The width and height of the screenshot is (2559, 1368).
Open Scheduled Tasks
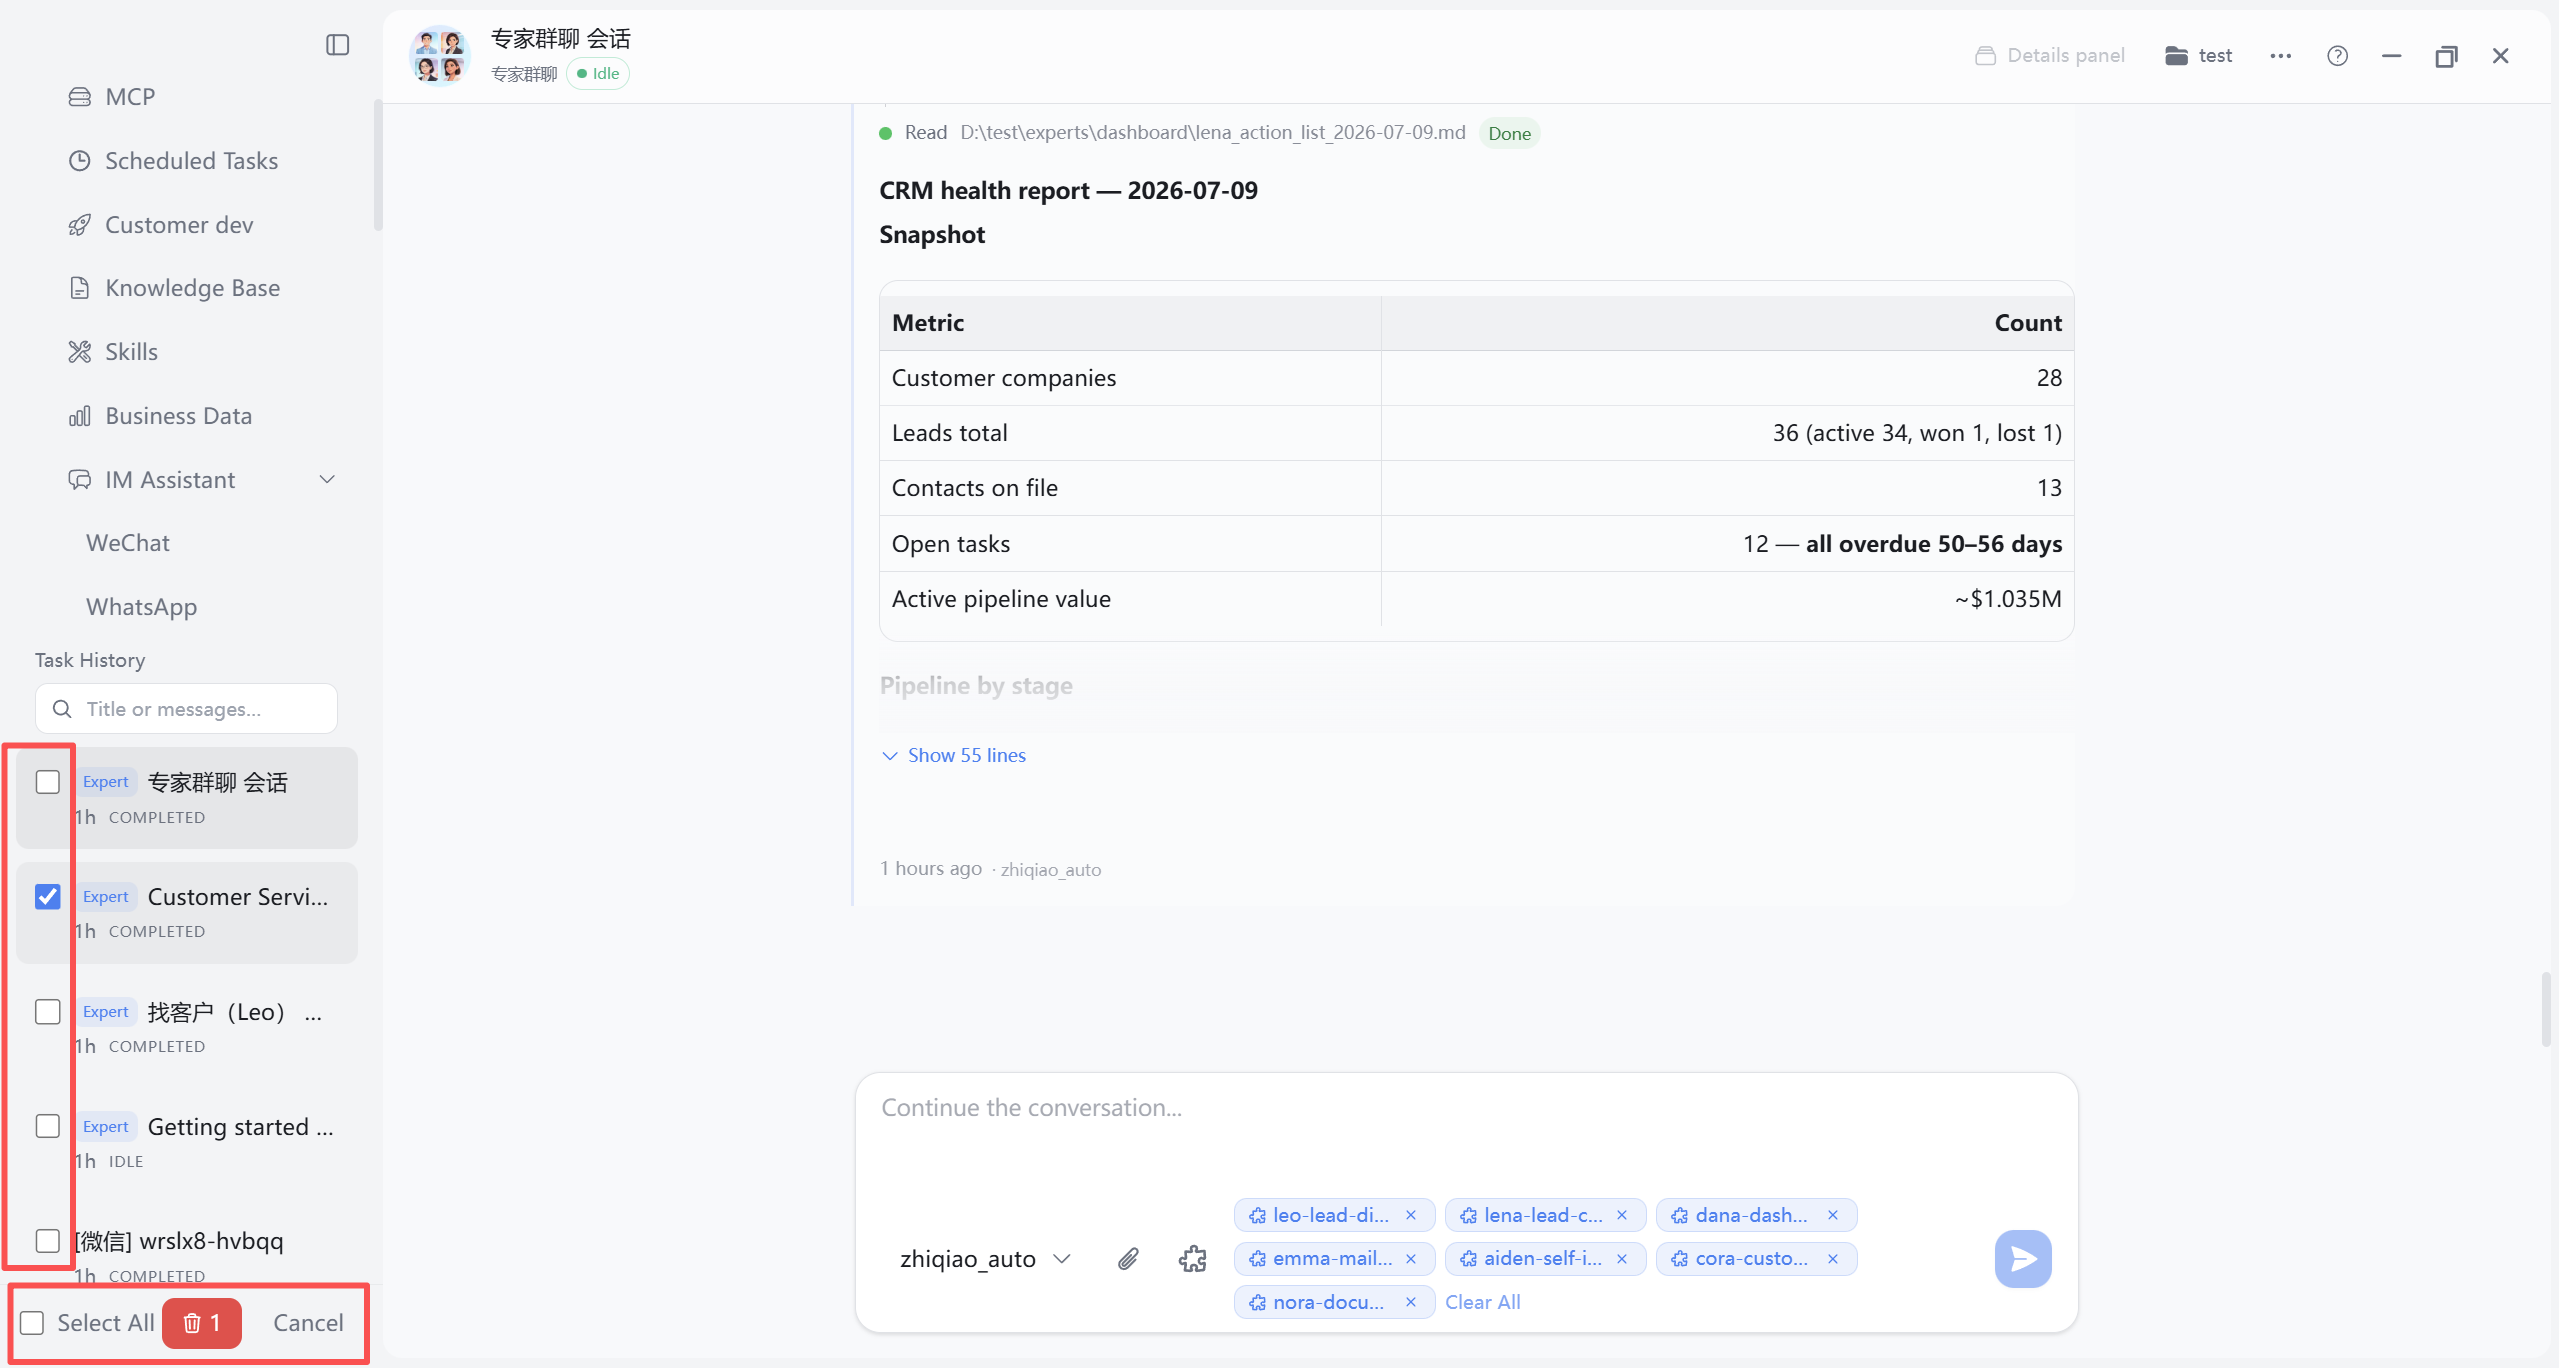pos(172,161)
